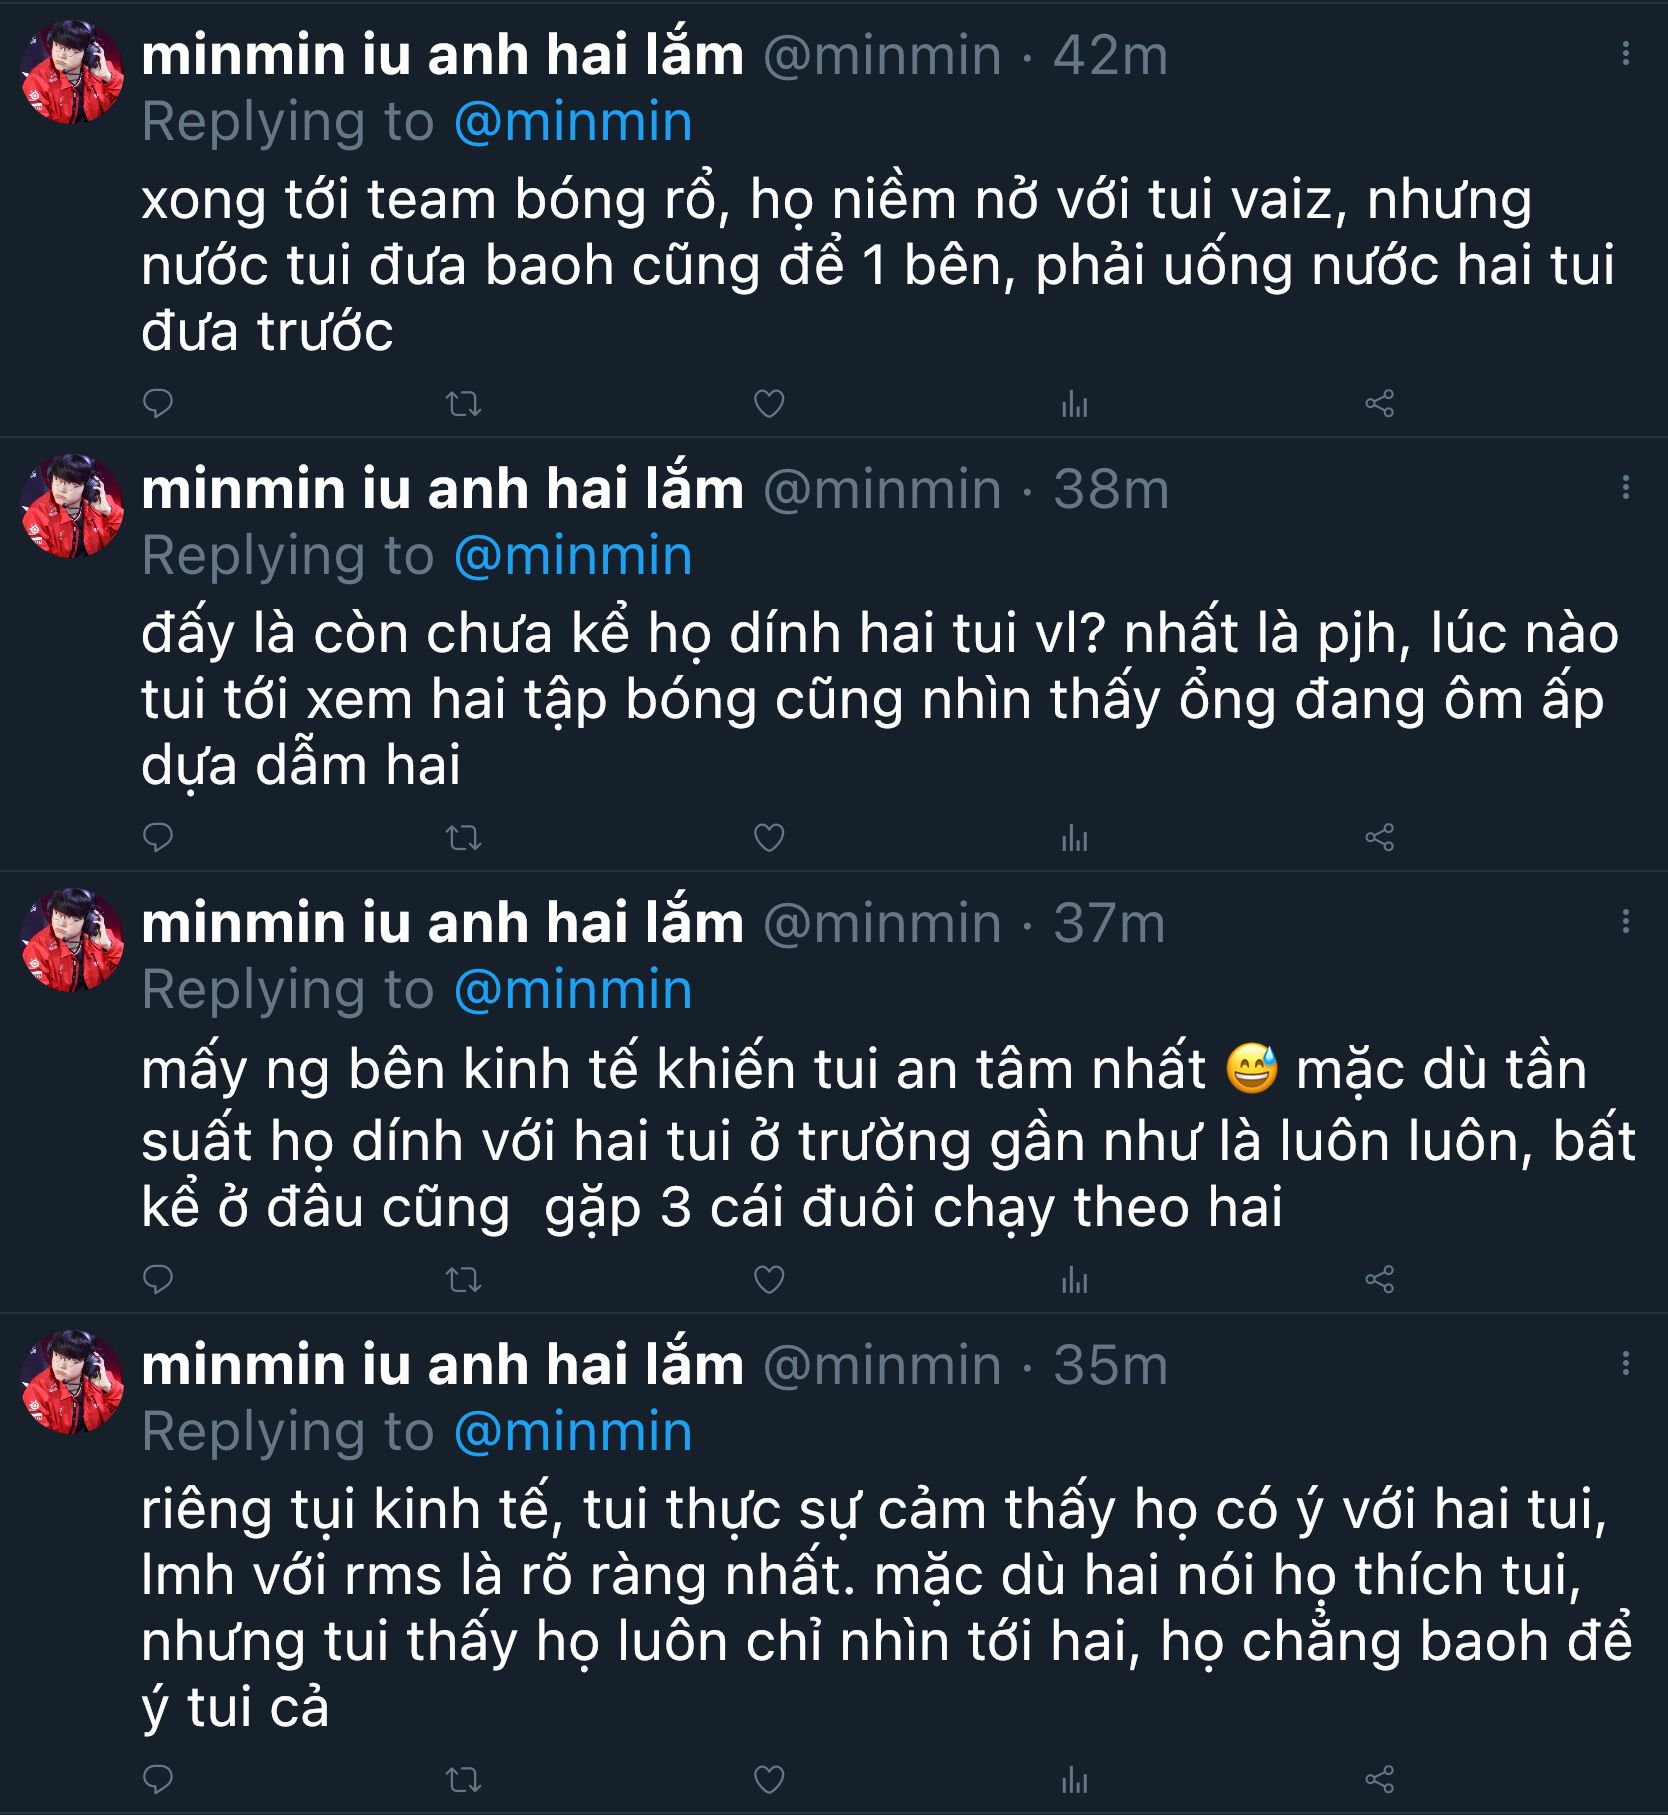Open more options on the 38m tweet

coord(1625,488)
